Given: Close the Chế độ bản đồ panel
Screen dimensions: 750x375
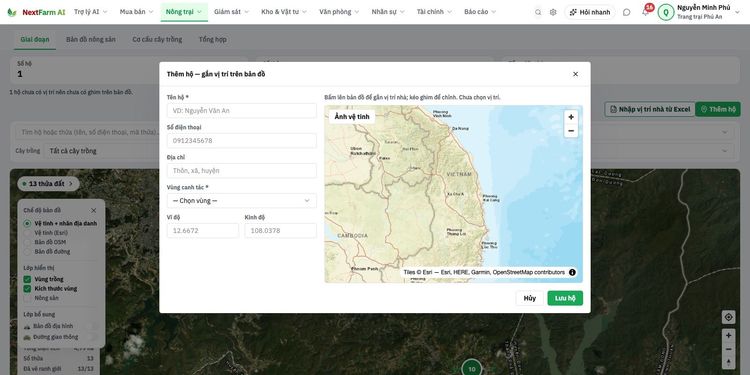Looking at the screenshot, I should point(94,210).
